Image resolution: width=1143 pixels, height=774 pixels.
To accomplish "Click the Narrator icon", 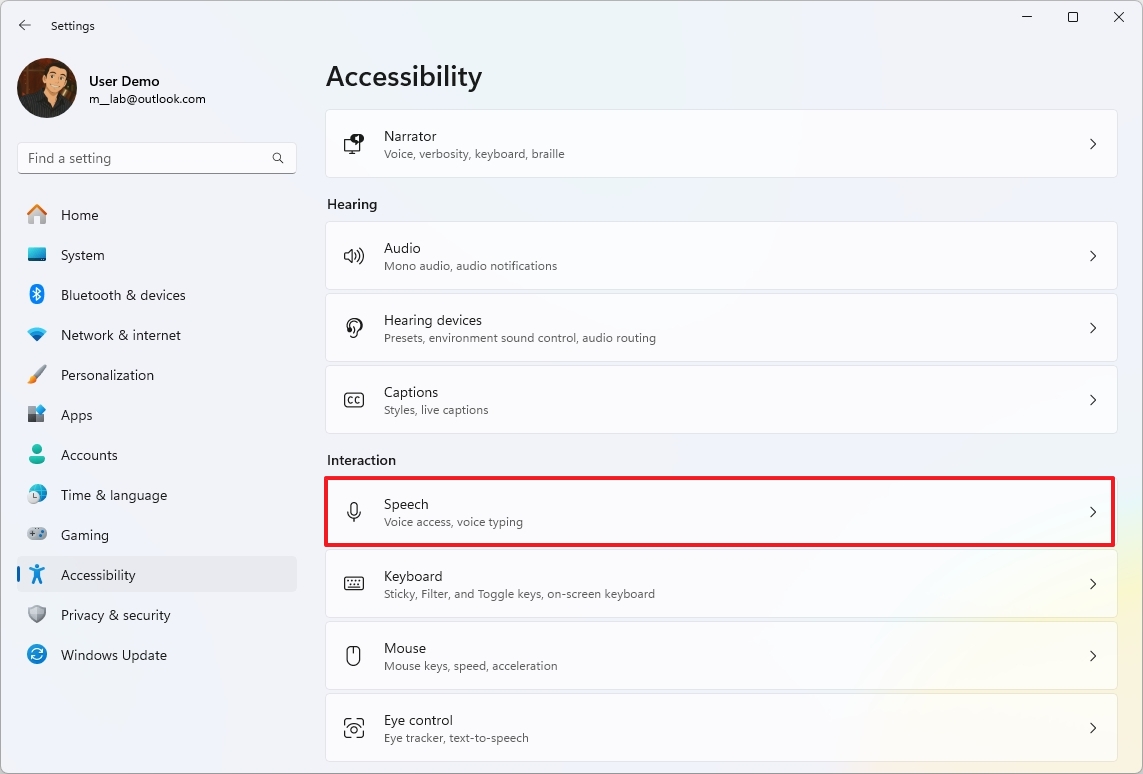I will 353,143.
